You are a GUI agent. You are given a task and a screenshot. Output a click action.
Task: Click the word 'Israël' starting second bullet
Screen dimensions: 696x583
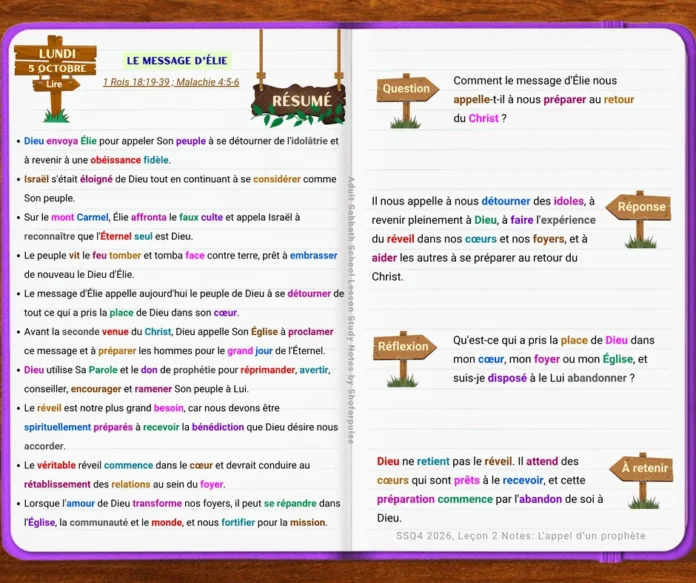[36, 179]
